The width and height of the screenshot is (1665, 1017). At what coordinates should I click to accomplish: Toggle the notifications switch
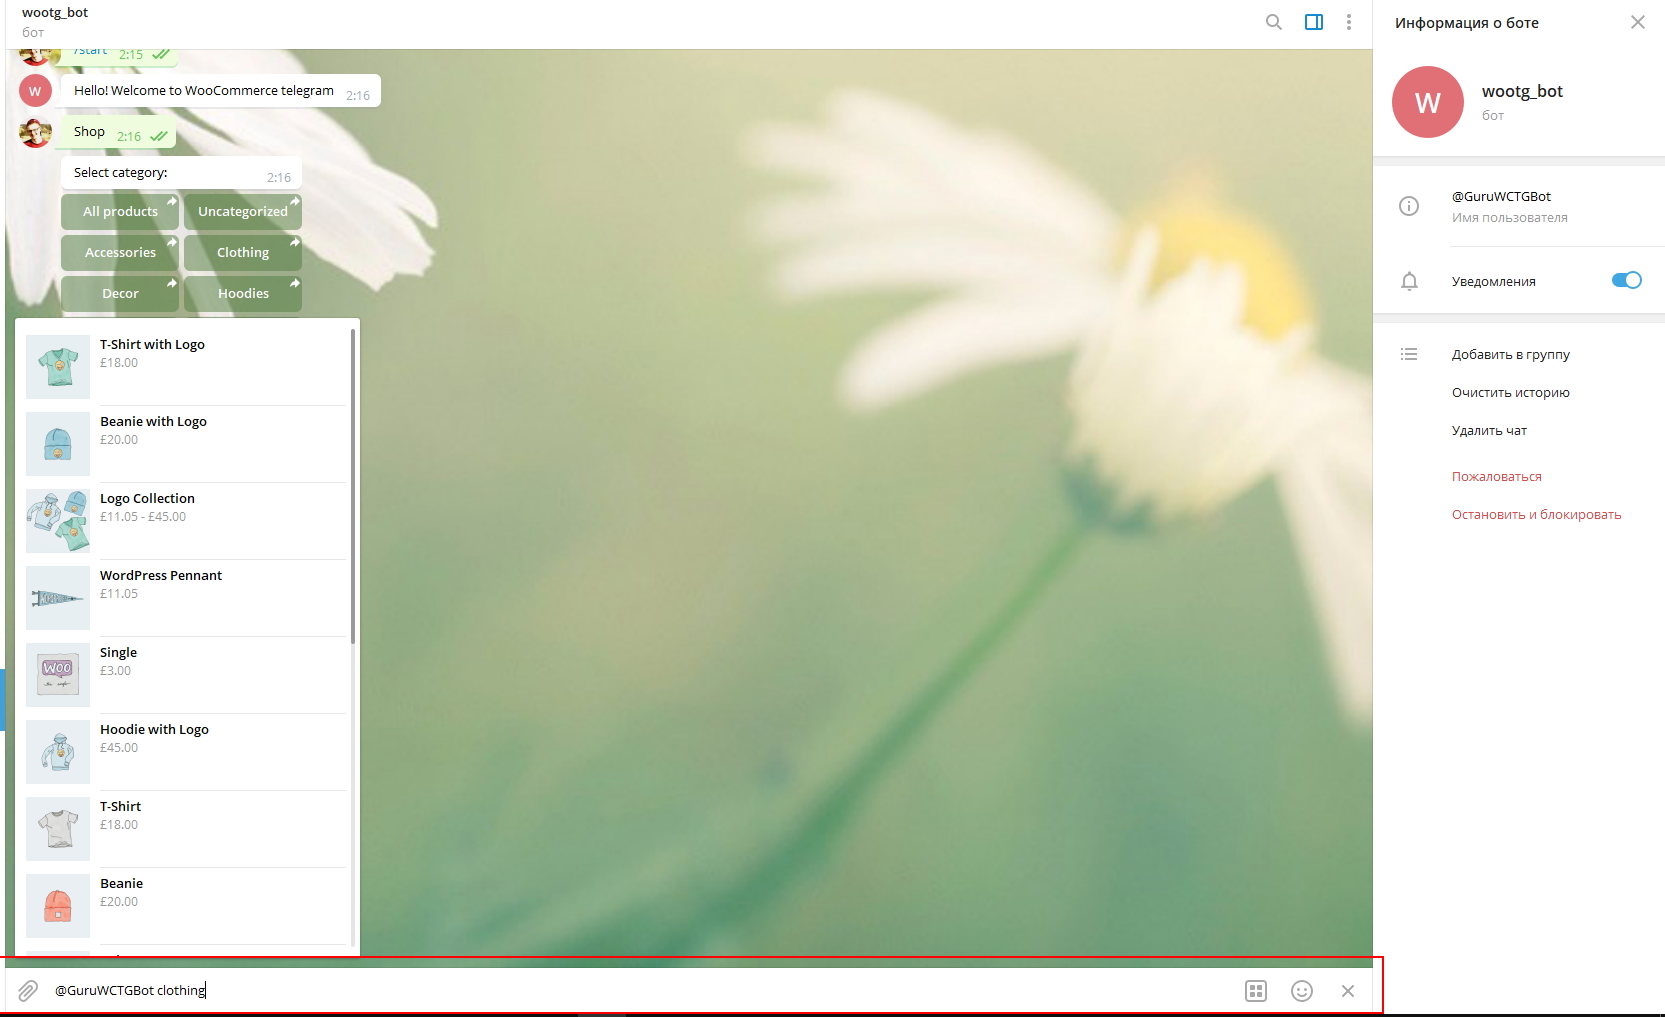click(x=1626, y=280)
